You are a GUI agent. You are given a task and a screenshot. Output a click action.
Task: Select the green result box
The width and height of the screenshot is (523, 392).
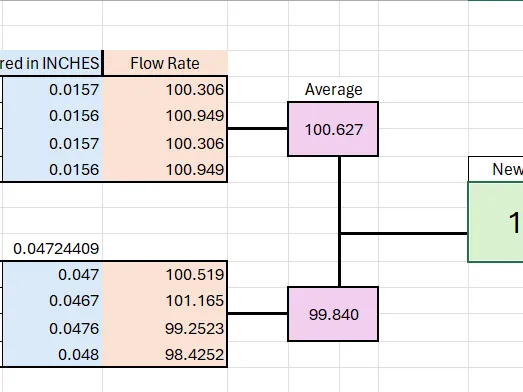tap(496, 222)
